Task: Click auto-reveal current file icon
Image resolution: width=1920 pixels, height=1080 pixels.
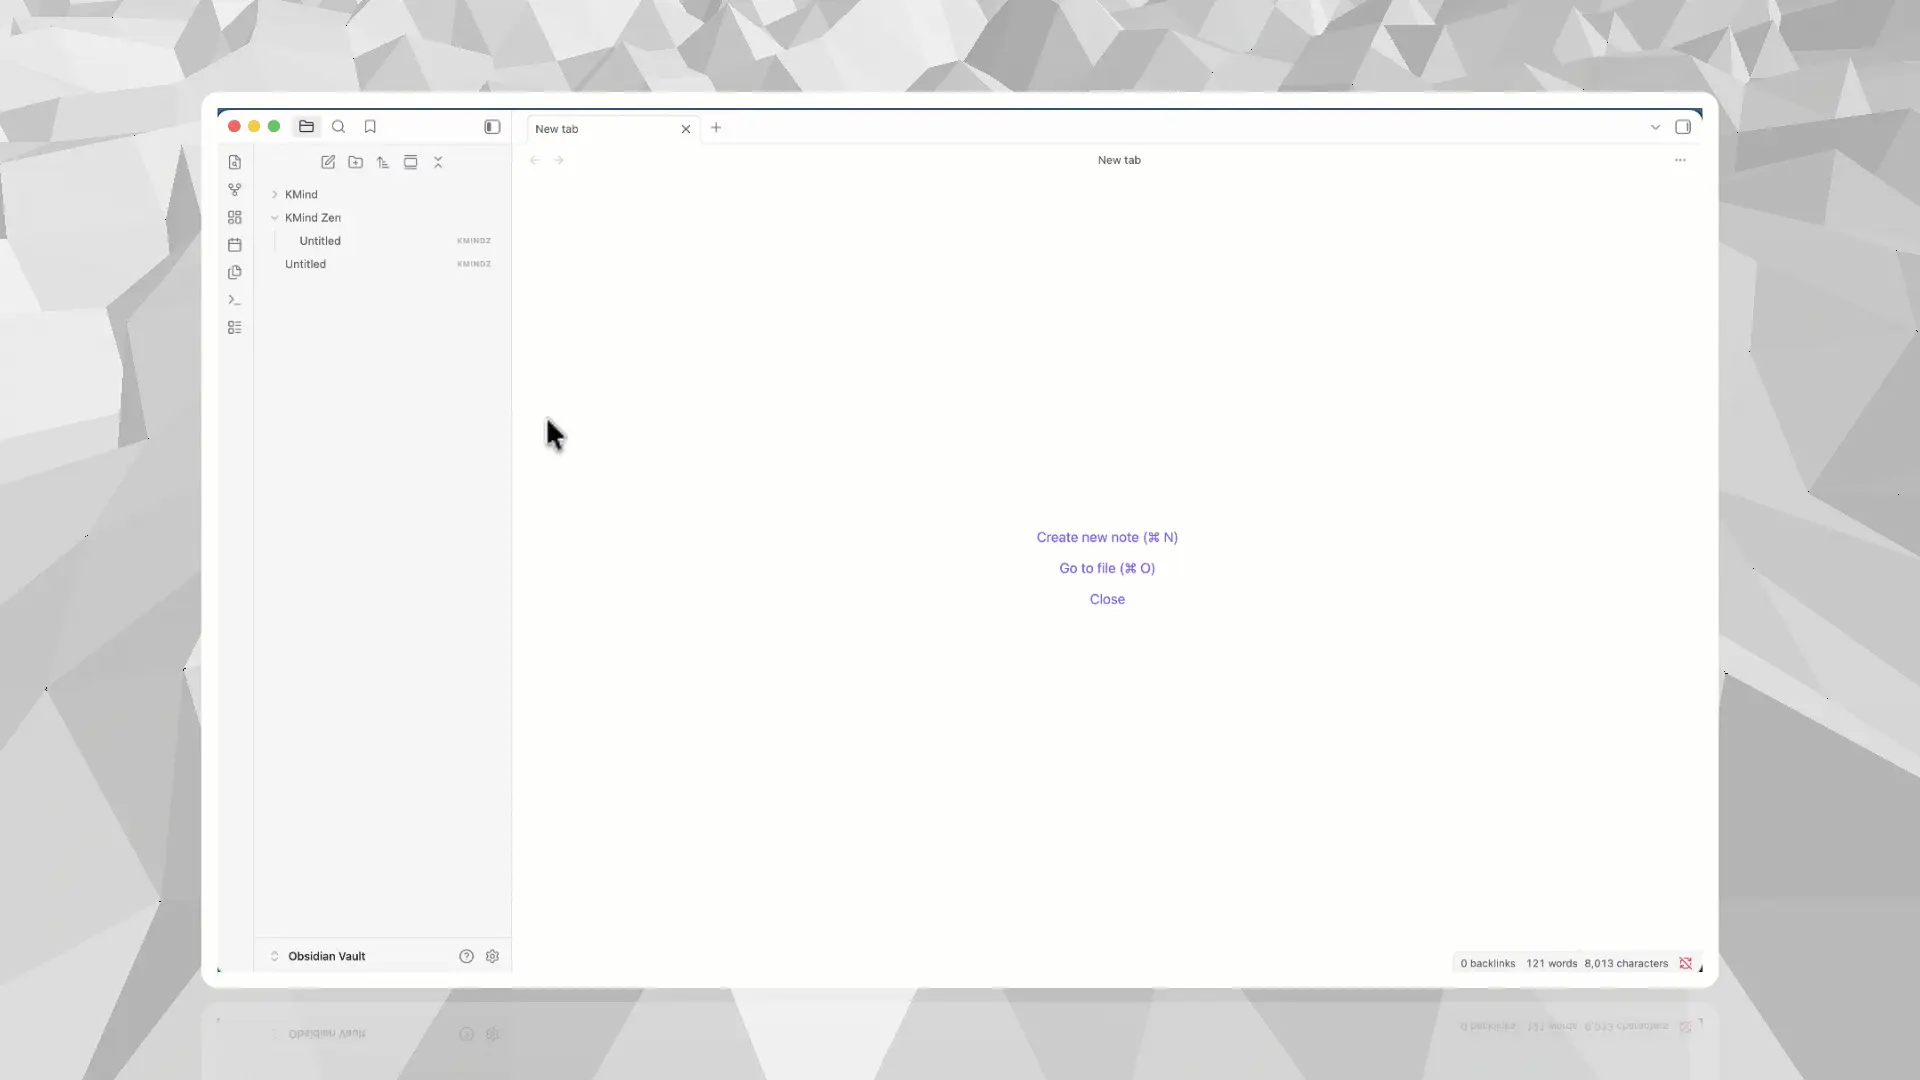Action: pos(410,162)
